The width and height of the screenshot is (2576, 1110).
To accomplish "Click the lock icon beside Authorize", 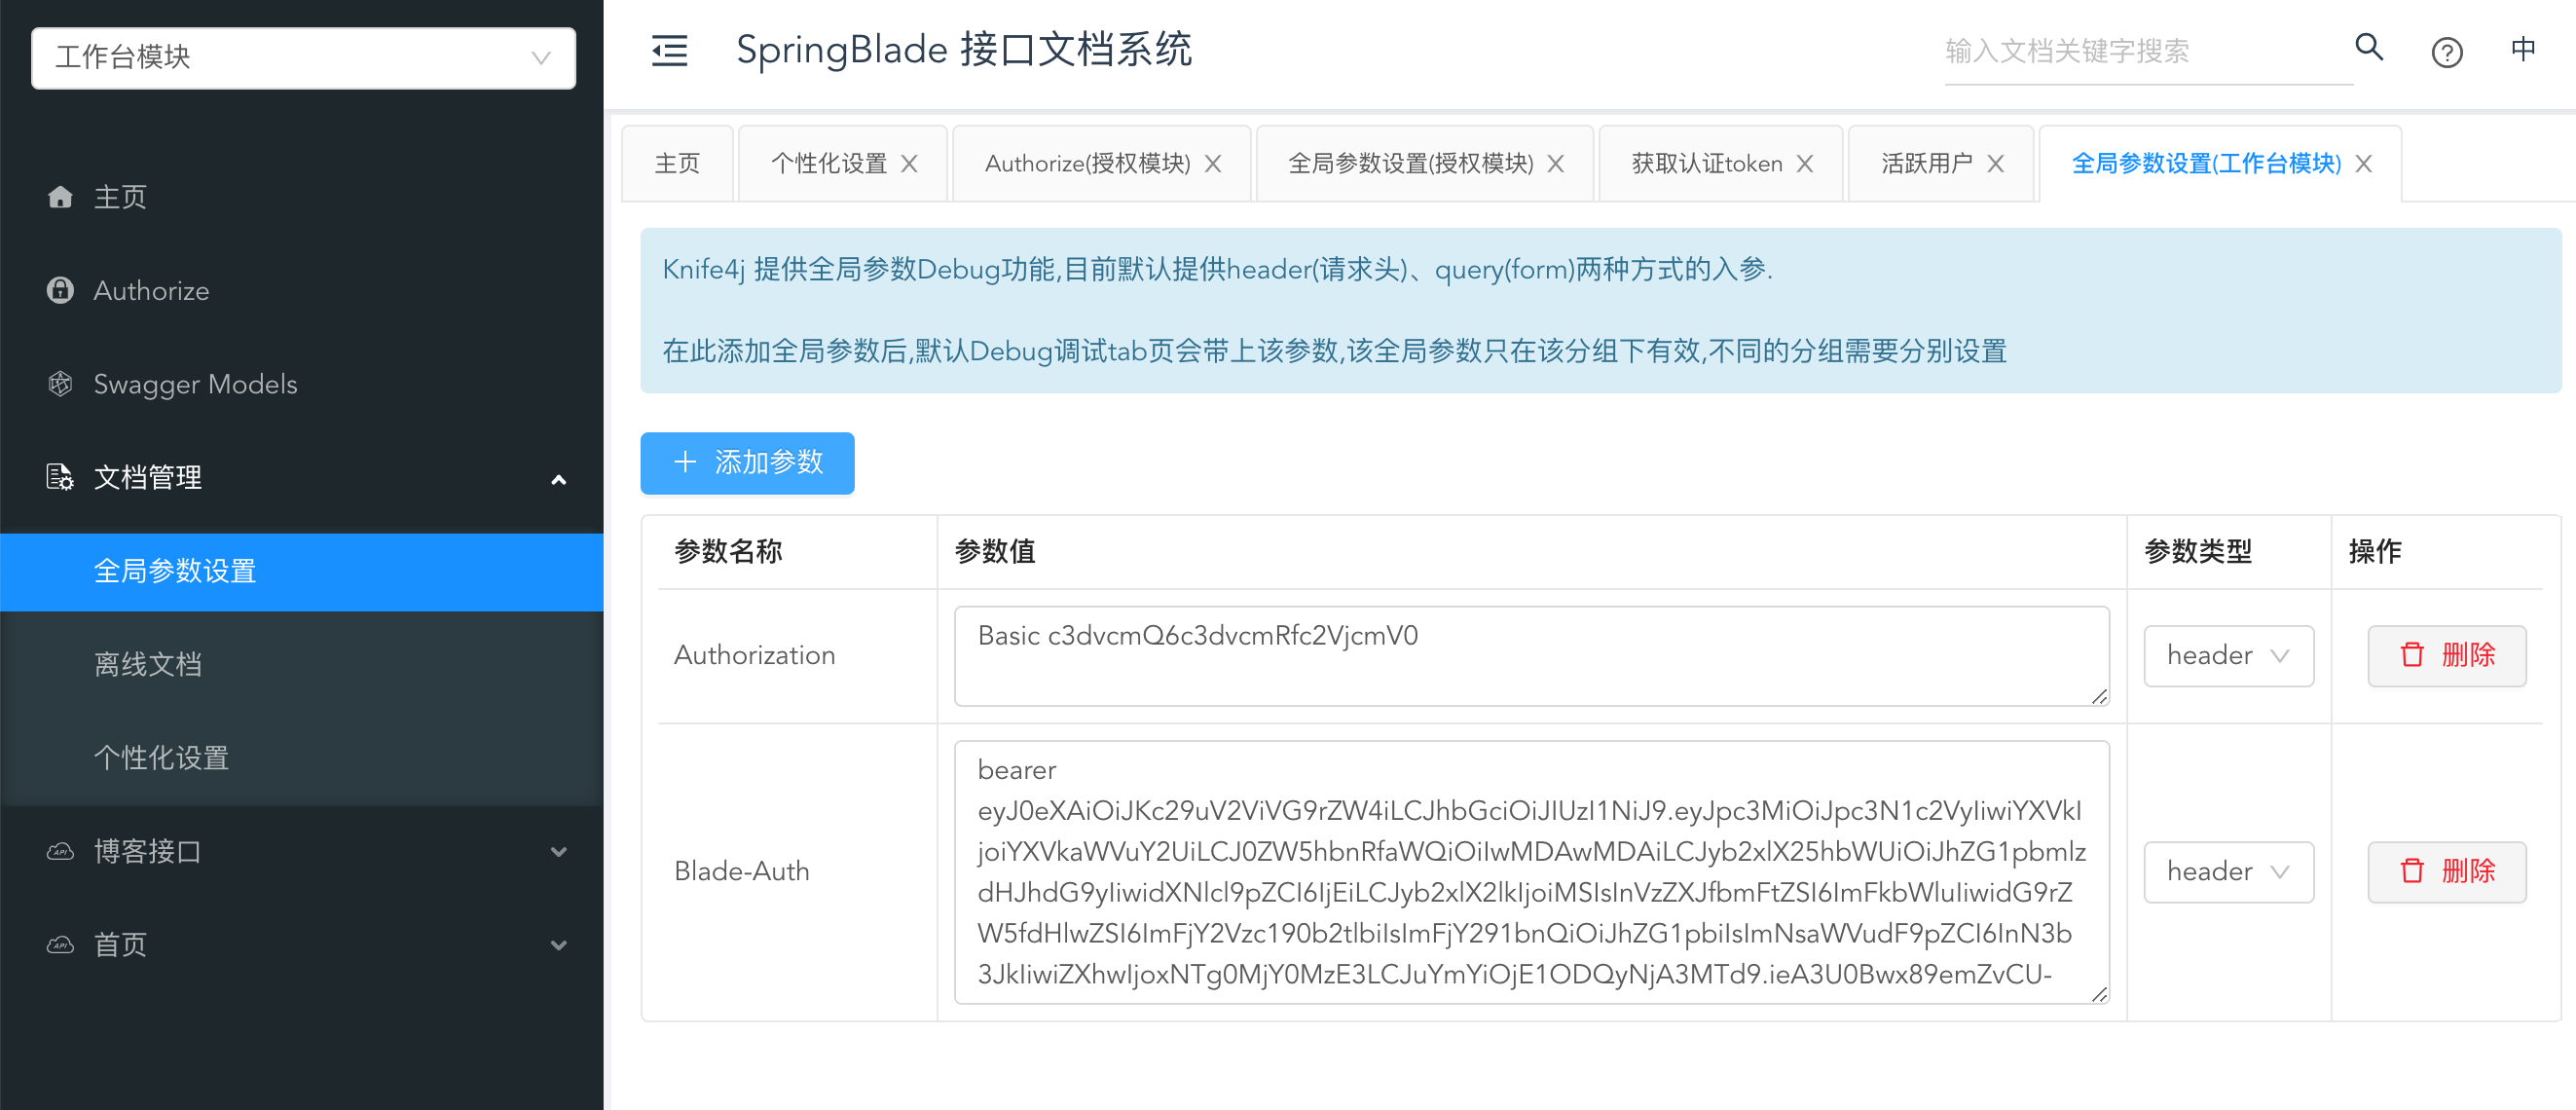I will pos(60,290).
